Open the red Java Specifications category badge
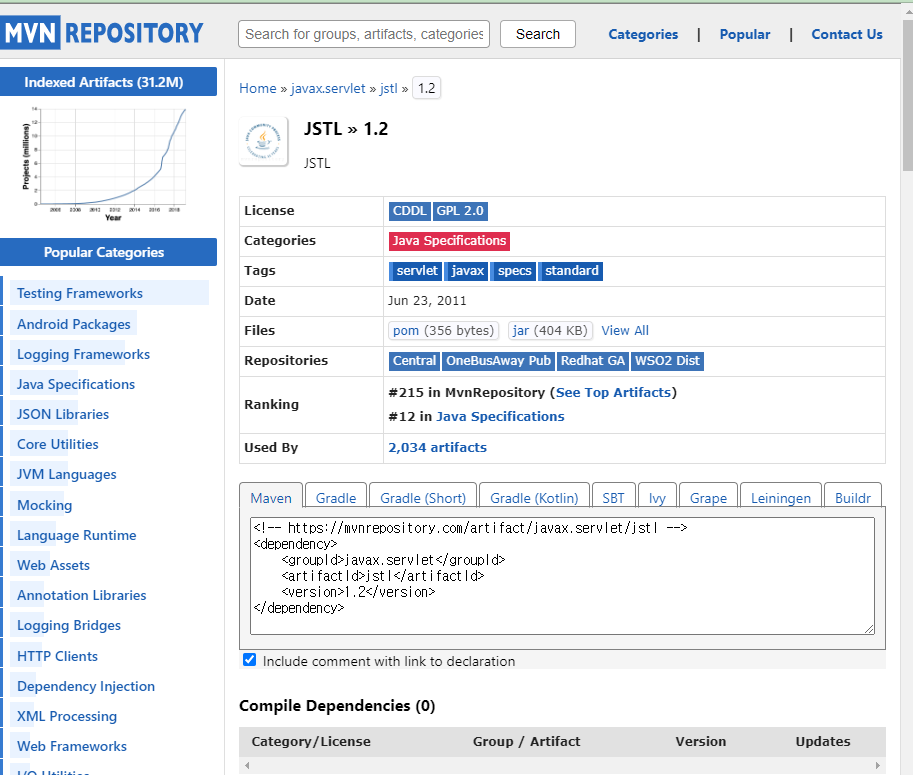This screenshot has height=775, width=913. pyautogui.click(x=449, y=241)
